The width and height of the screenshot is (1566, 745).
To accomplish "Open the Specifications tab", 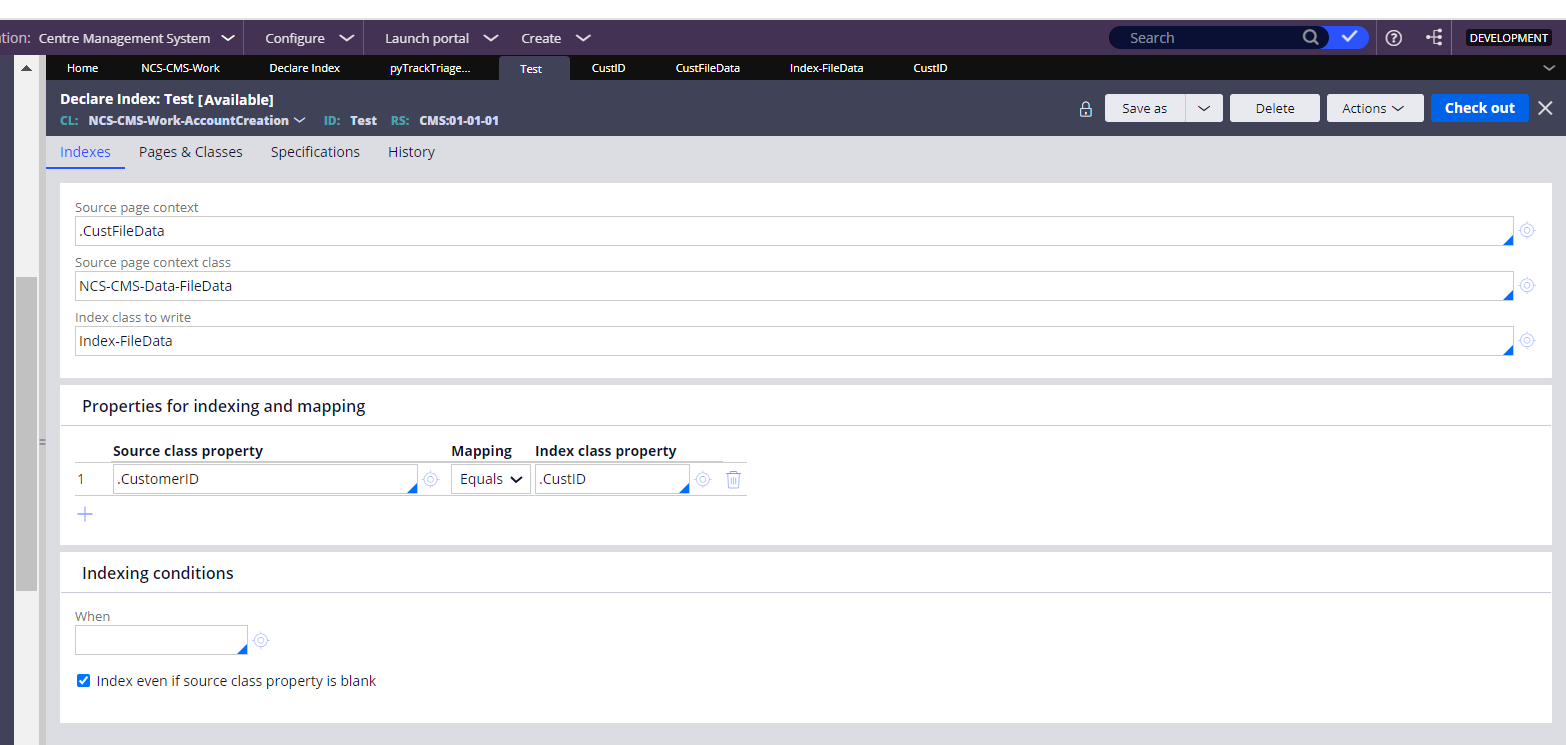I will (x=315, y=152).
